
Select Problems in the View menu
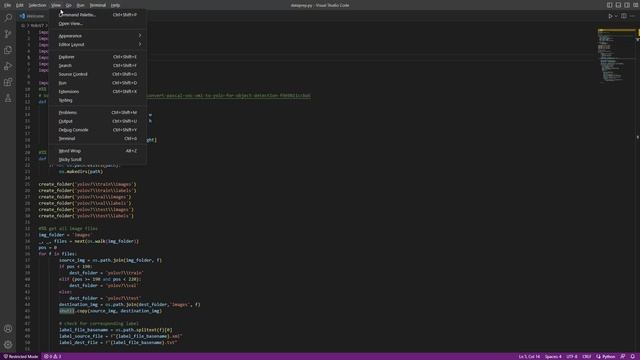(x=98, y=112)
